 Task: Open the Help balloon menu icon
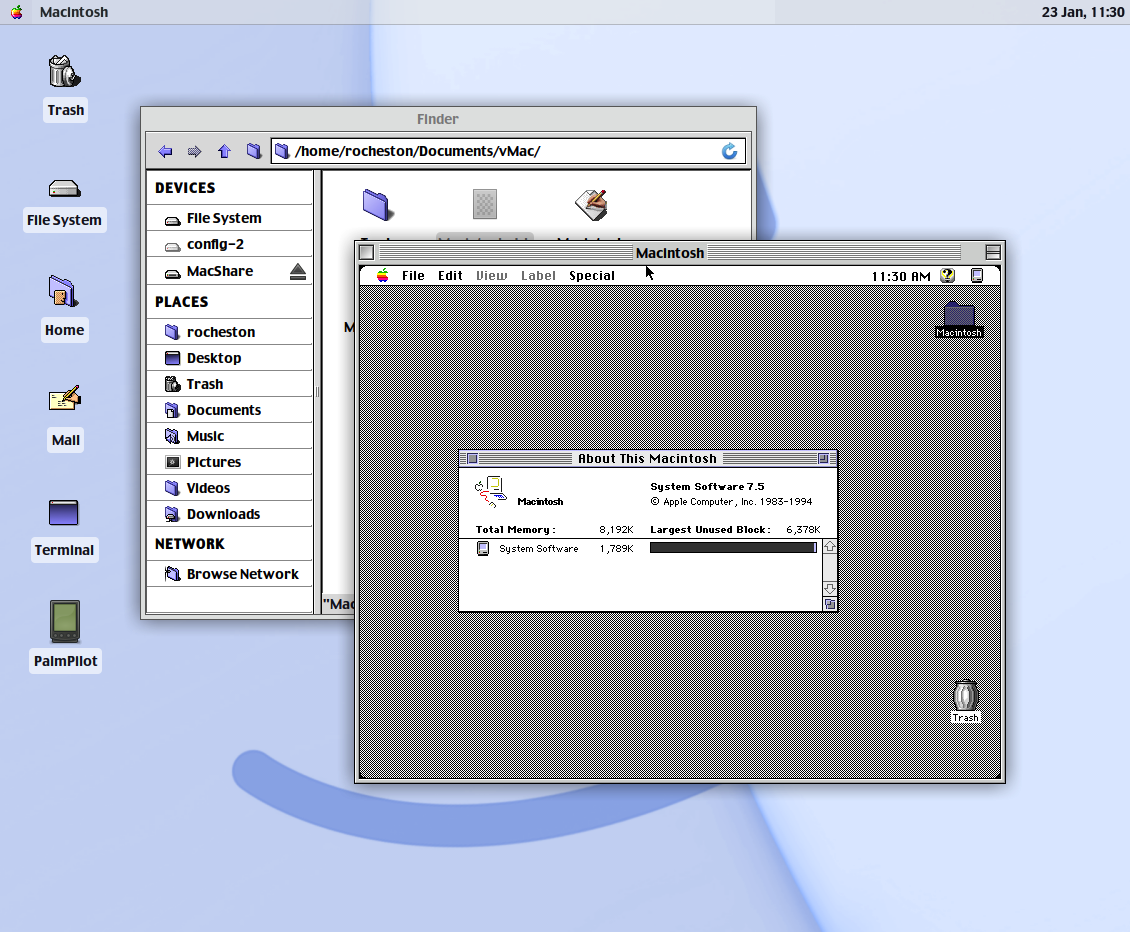948,275
